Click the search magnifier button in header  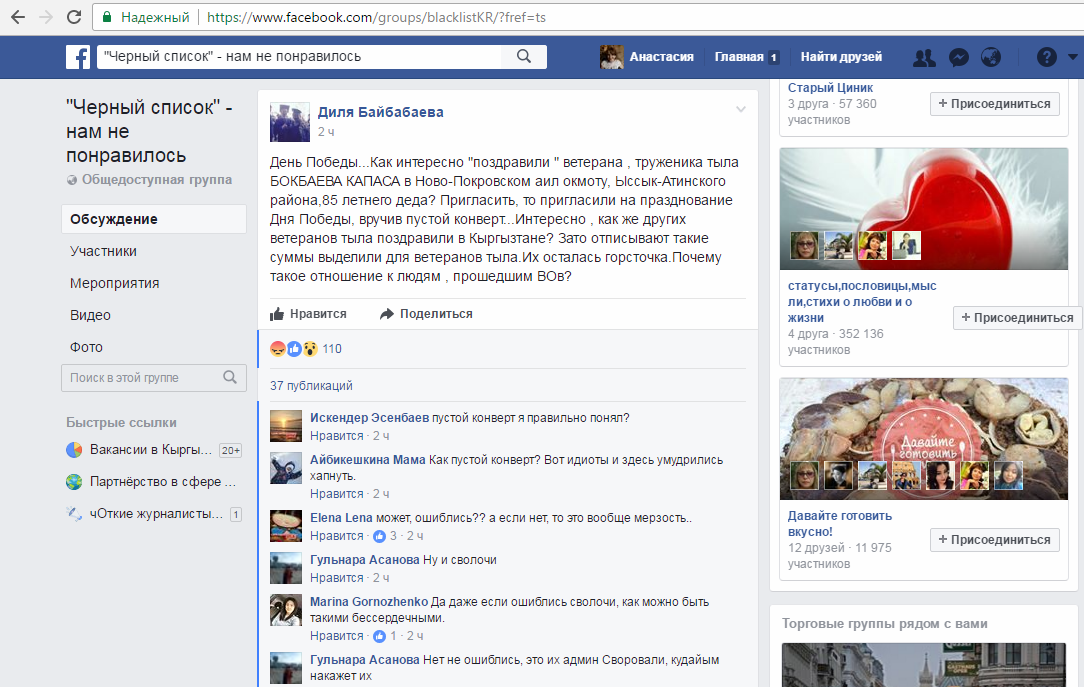coord(523,57)
